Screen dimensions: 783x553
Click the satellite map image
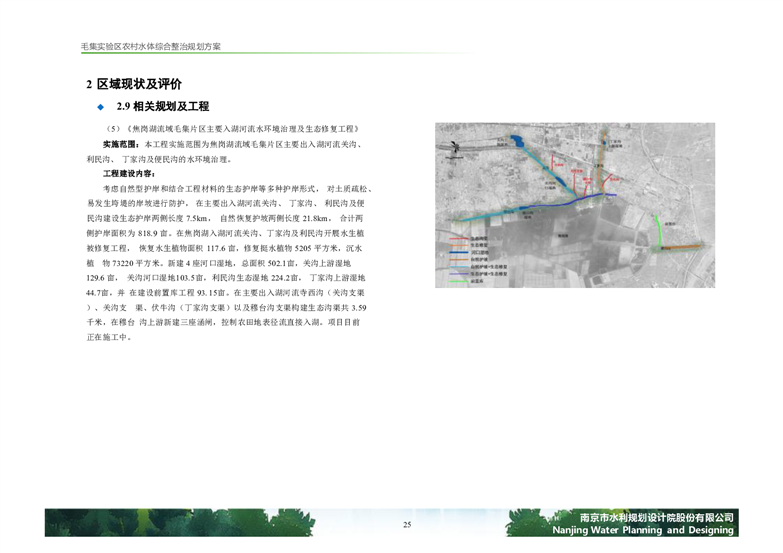click(x=575, y=206)
